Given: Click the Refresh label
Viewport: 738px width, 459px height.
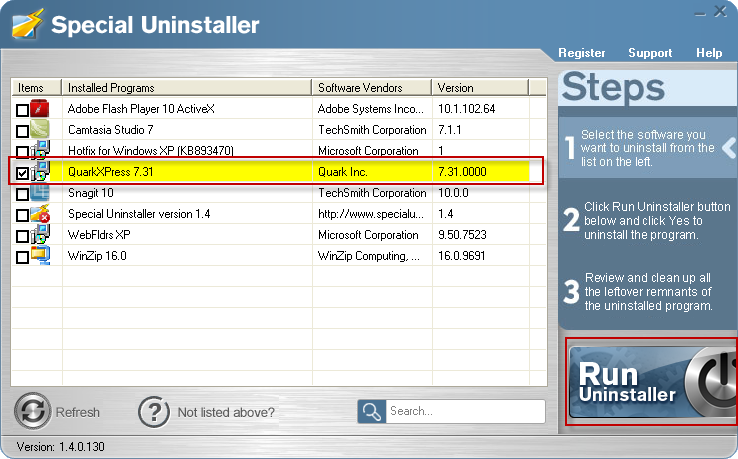Looking at the screenshot, I should 78,412.
